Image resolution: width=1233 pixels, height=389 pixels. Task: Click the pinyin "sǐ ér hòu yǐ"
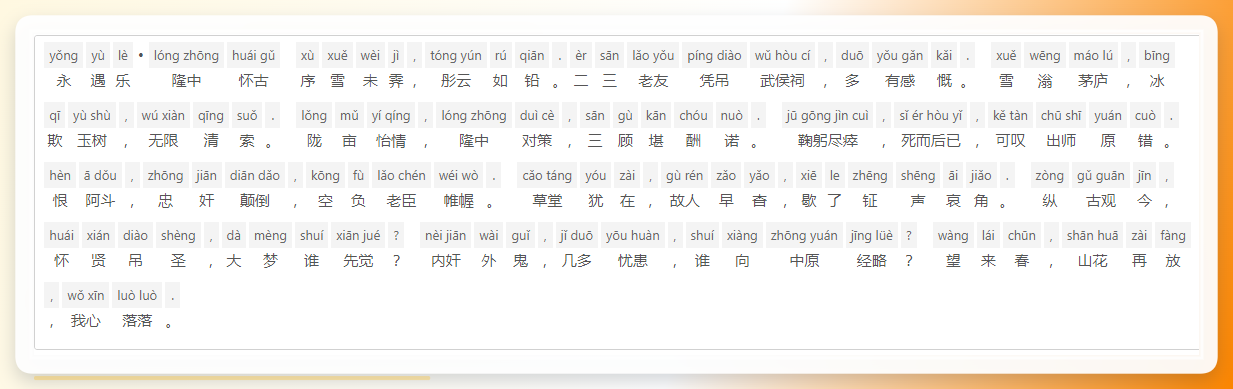coord(930,115)
